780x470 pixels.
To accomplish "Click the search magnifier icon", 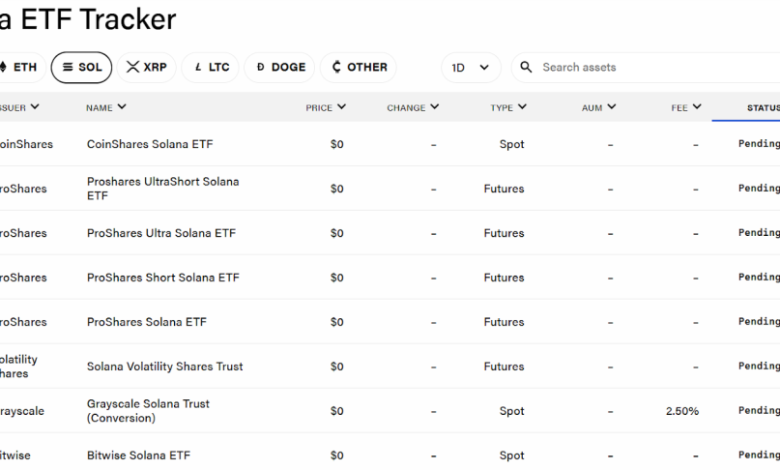I will 526,67.
